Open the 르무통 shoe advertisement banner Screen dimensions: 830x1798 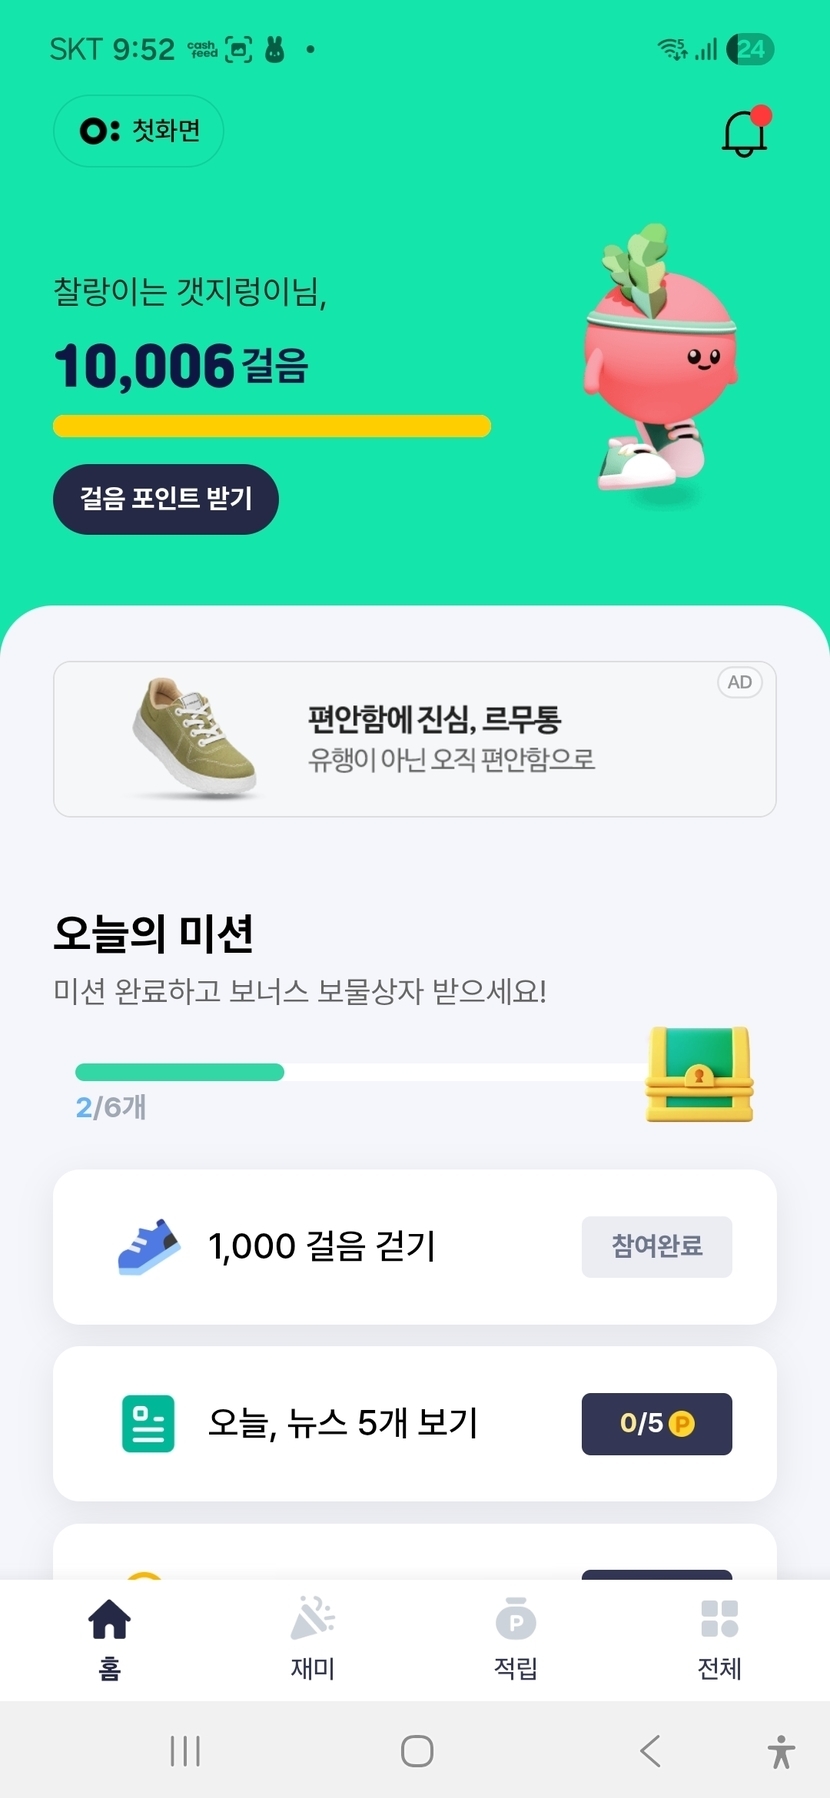point(414,739)
